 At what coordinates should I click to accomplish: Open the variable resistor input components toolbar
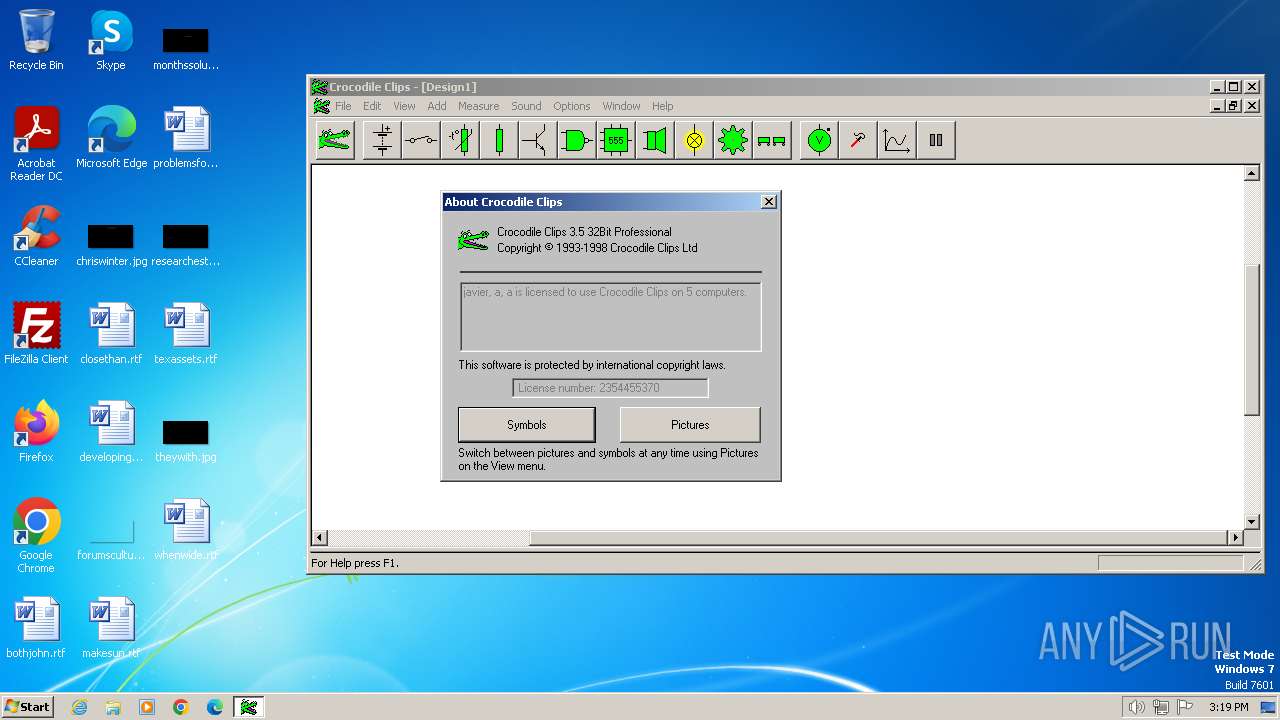460,140
